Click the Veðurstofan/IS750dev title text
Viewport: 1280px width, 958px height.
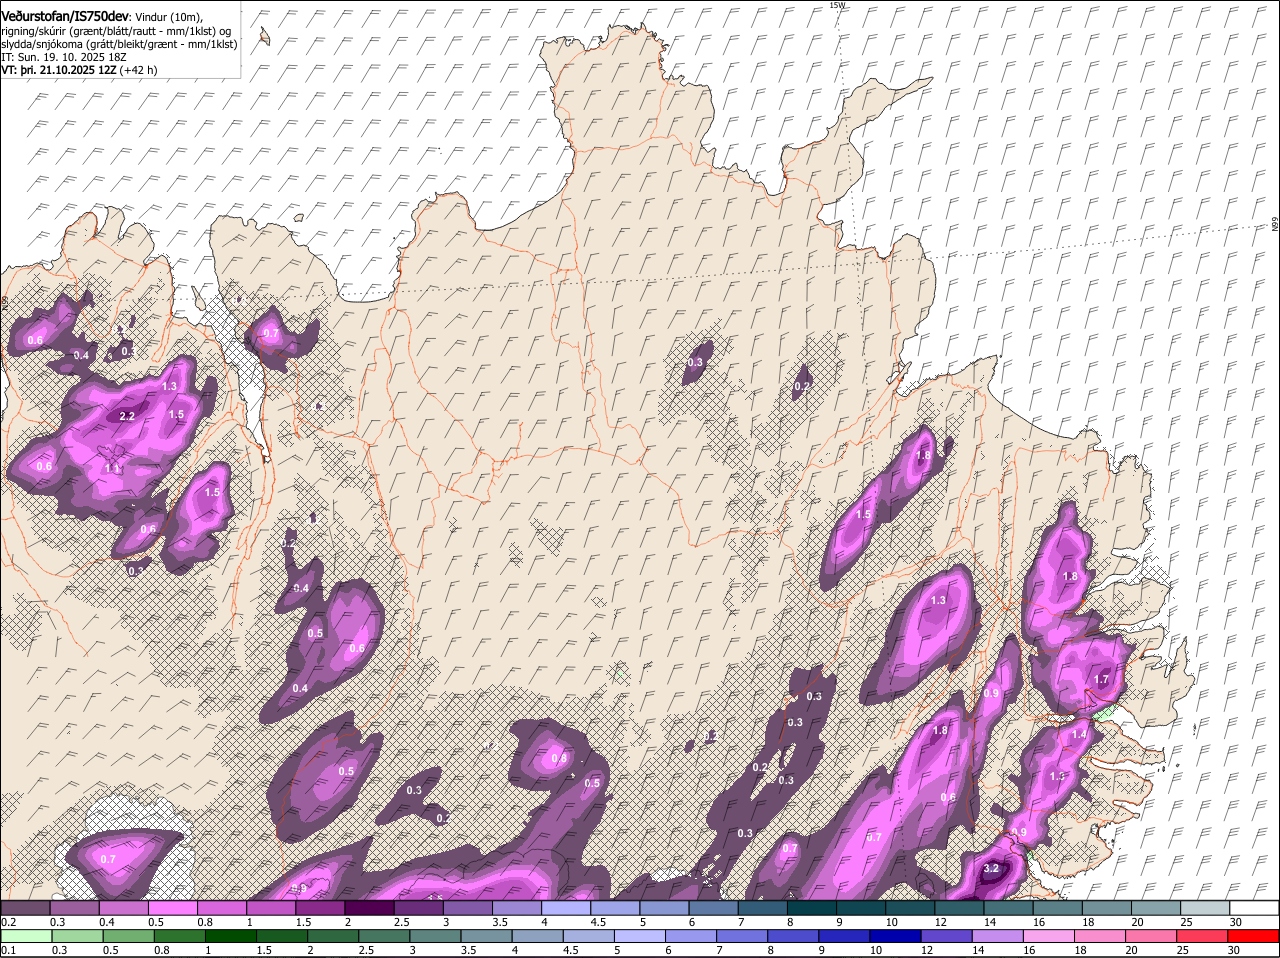pos(65,17)
